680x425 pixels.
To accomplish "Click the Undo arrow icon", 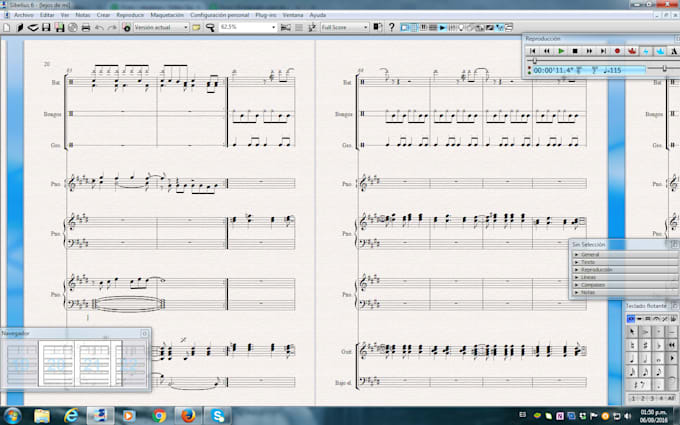I will coord(99,27).
